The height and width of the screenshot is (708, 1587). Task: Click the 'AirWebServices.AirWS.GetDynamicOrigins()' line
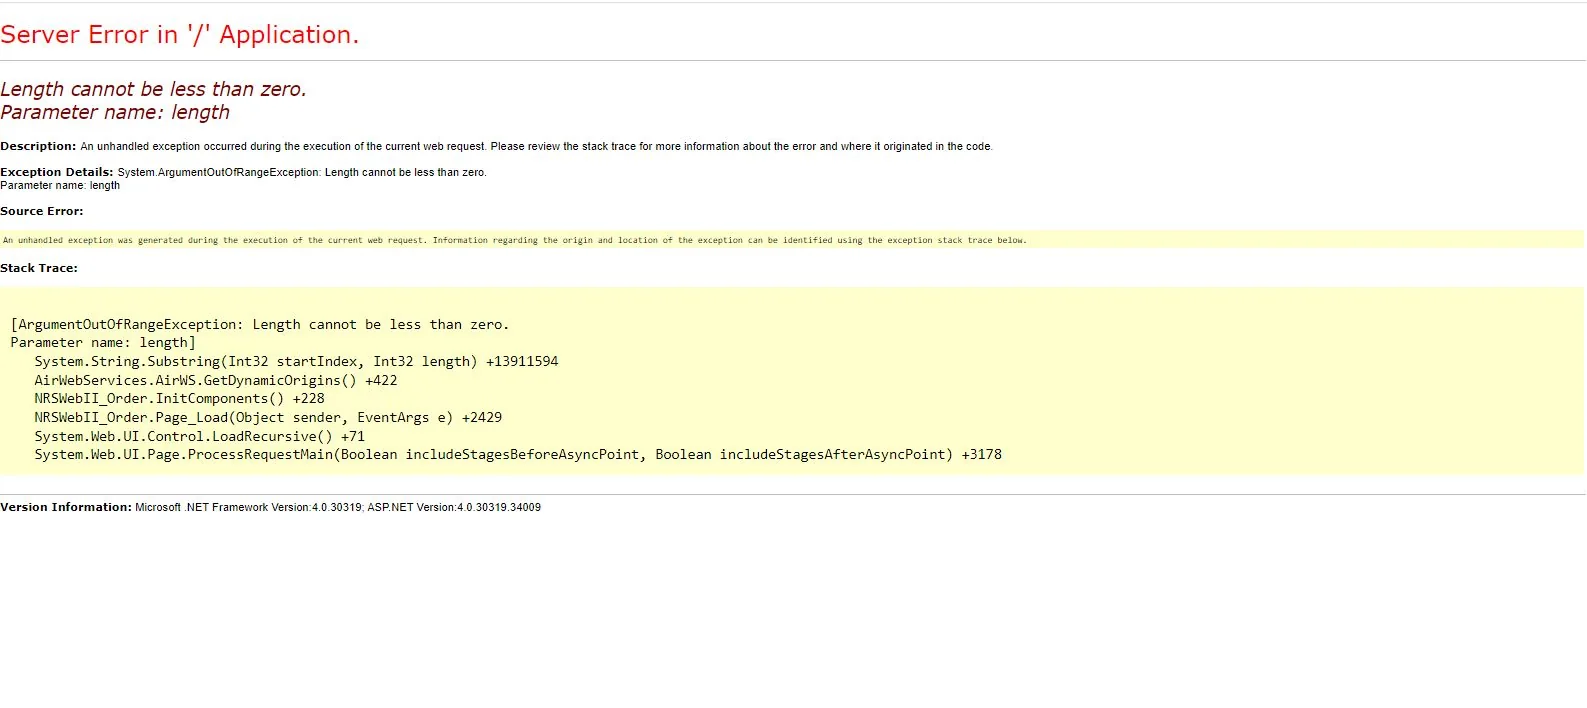[215, 380]
